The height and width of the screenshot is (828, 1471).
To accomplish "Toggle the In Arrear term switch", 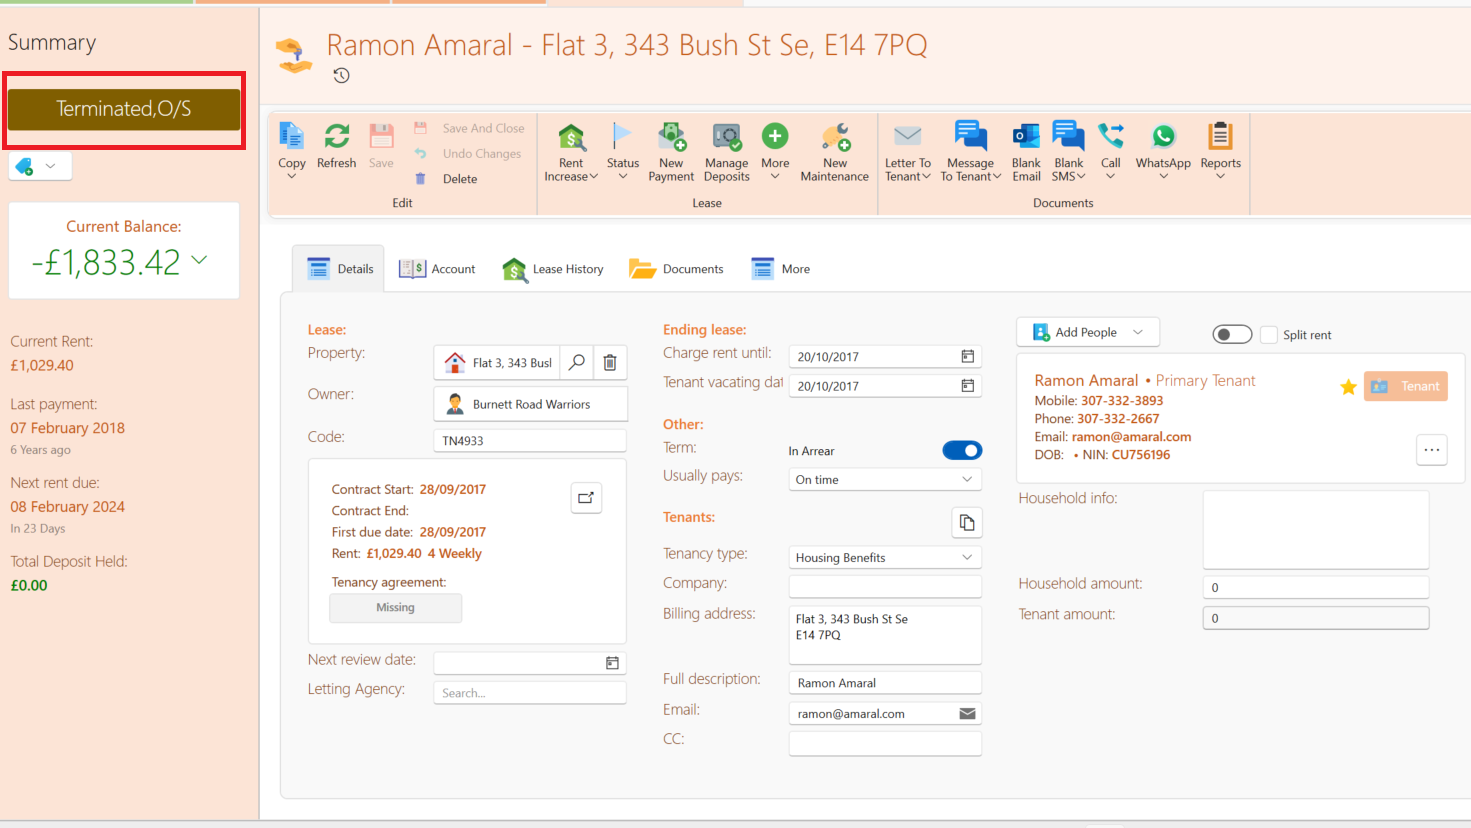I will point(962,451).
